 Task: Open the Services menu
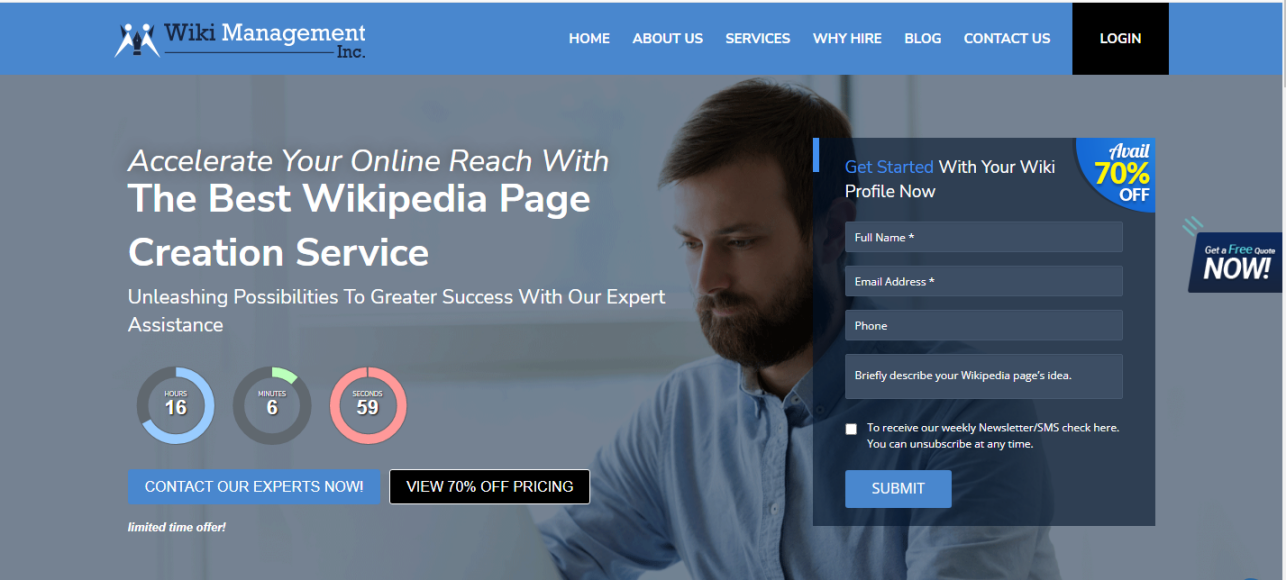(x=758, y=39)
